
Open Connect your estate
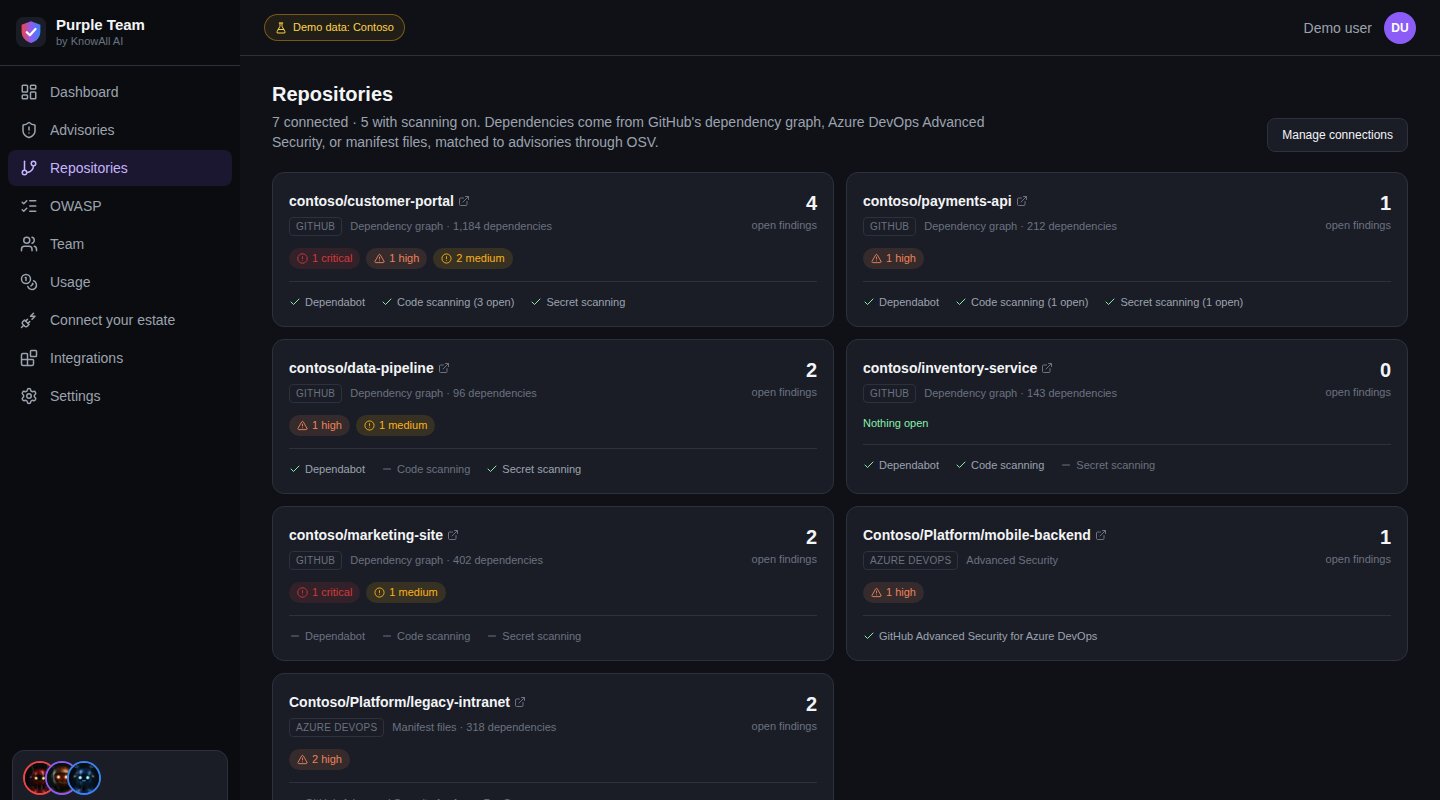pyautogui.click(x=120, y=320)
